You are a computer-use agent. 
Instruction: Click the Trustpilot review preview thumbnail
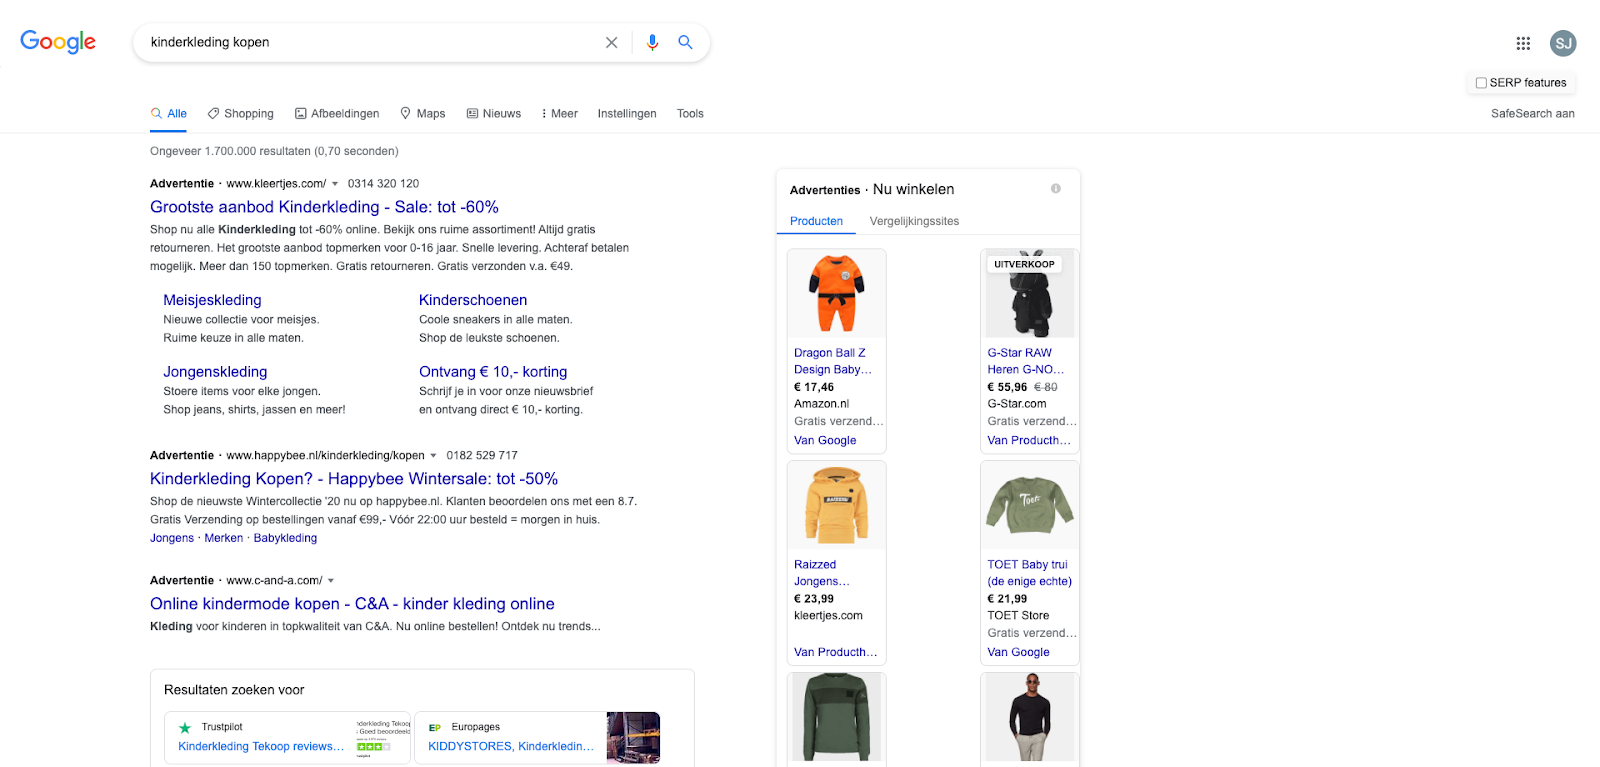point(383,738)
